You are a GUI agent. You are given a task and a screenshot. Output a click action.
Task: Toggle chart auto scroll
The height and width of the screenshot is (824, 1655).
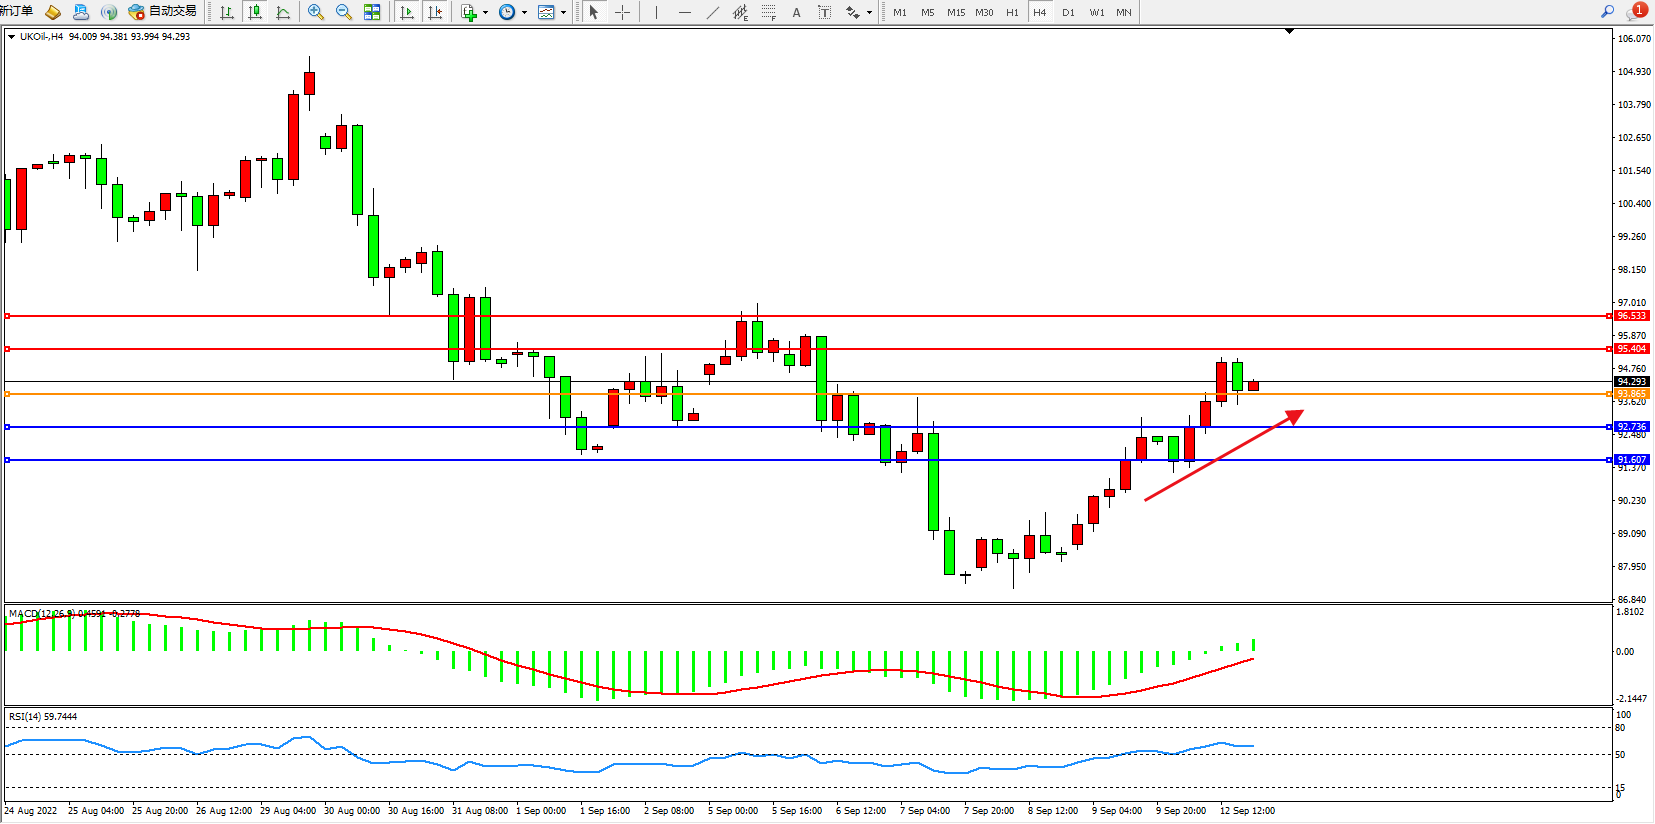click(x=407, y=12)
